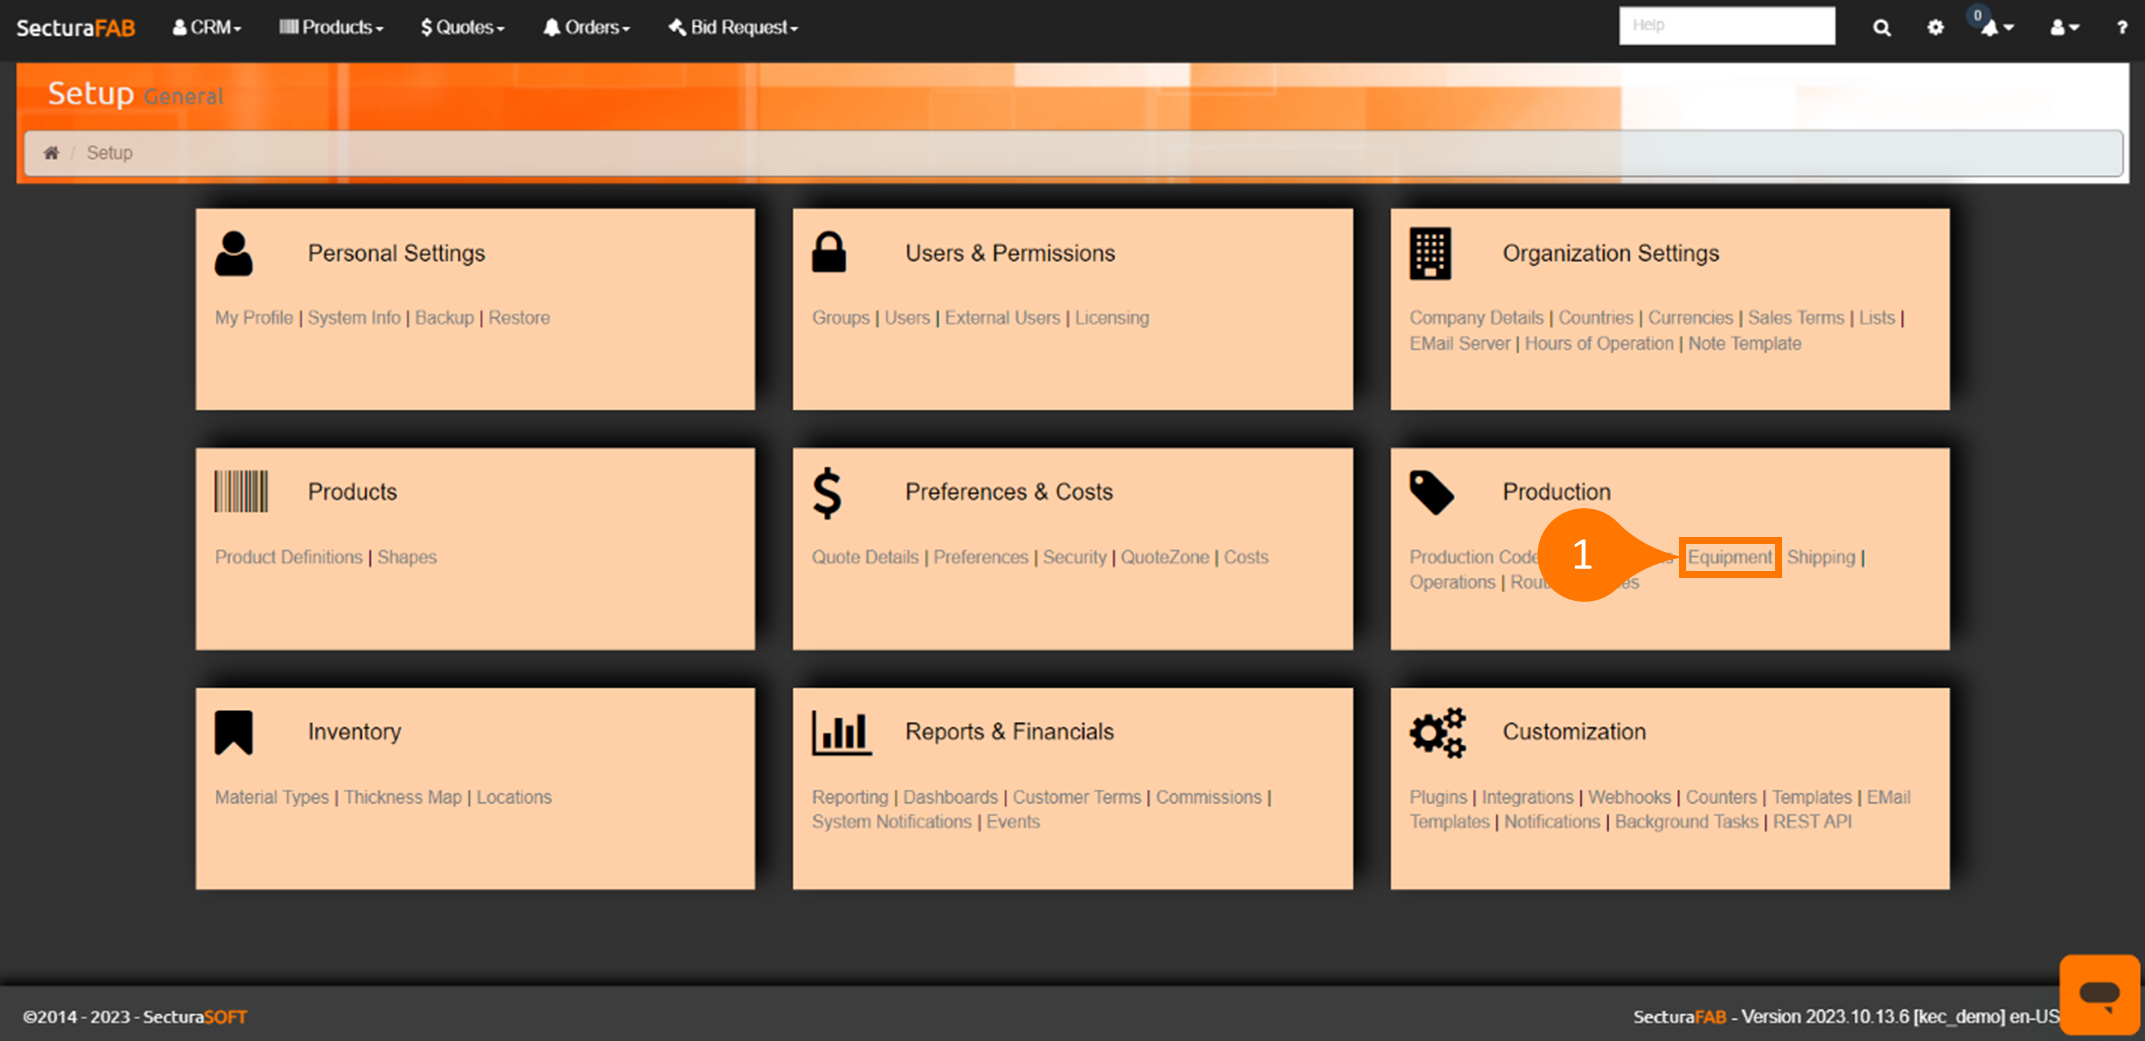2145x1041 pixels.
Task: Click the Products barcode icon
Action: point(241,492)
